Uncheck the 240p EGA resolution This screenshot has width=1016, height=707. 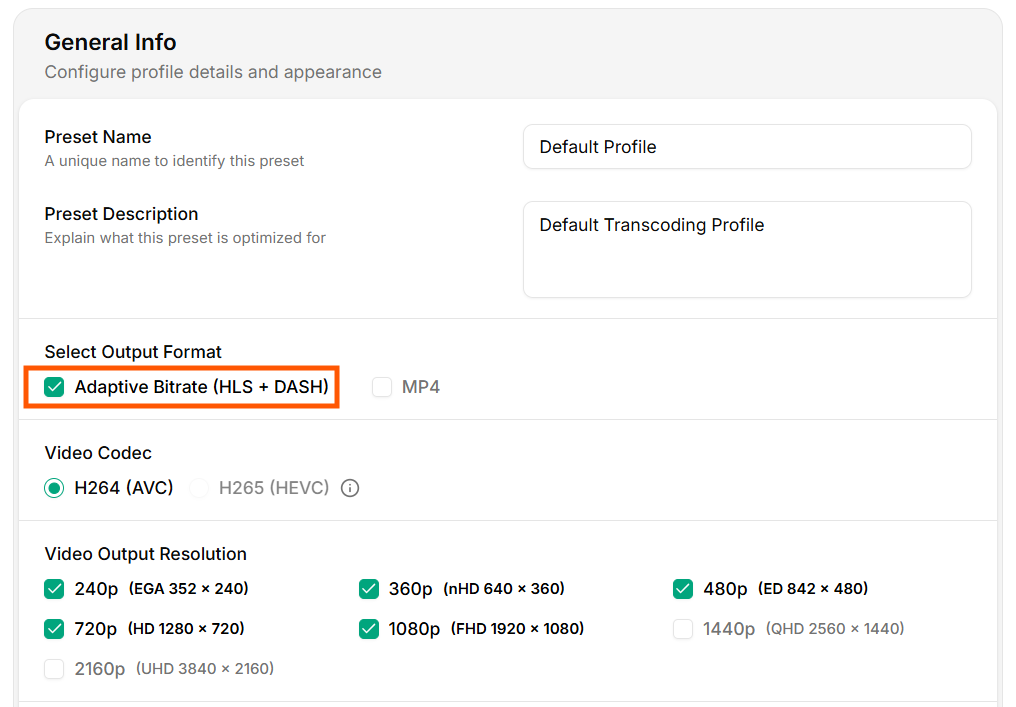click(54, 589)
